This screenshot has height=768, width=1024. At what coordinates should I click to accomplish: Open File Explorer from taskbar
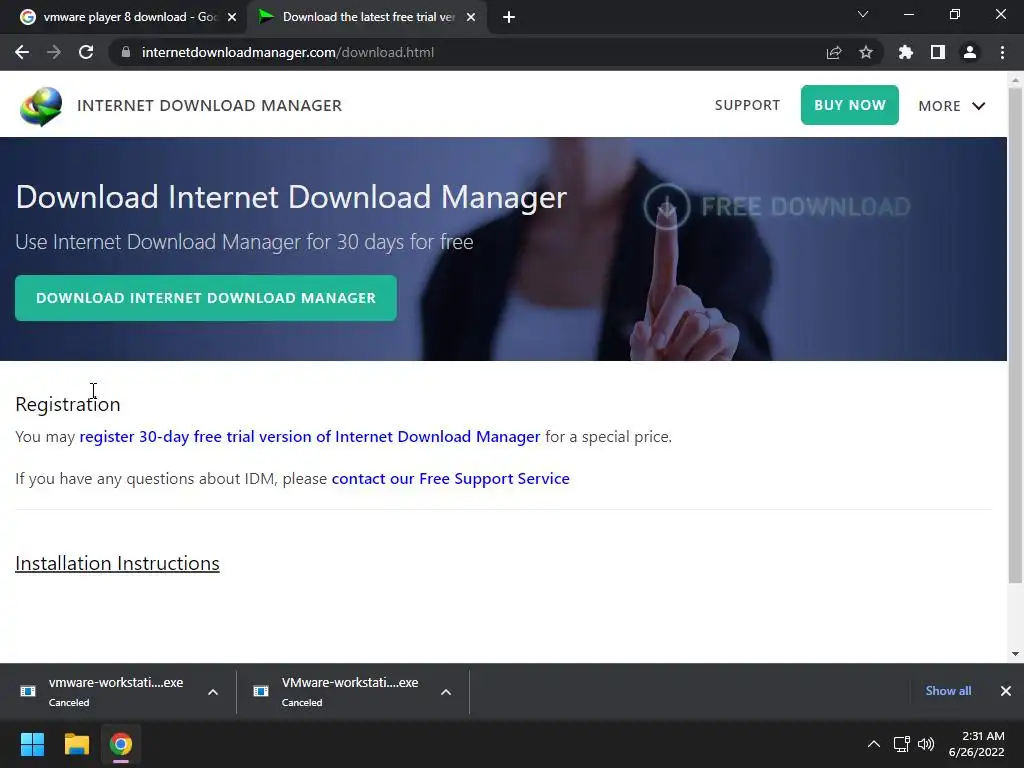click(76, 744)
